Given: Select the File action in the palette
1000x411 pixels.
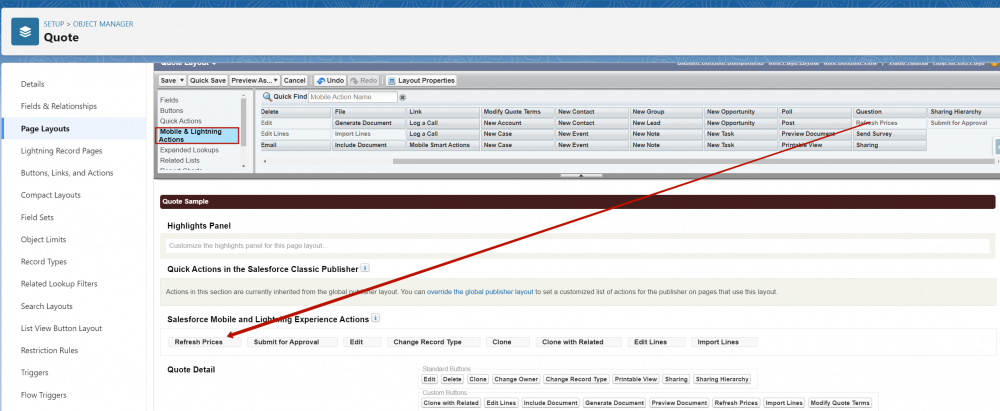Looking at the screenshot, I should (x=369, y=112).
